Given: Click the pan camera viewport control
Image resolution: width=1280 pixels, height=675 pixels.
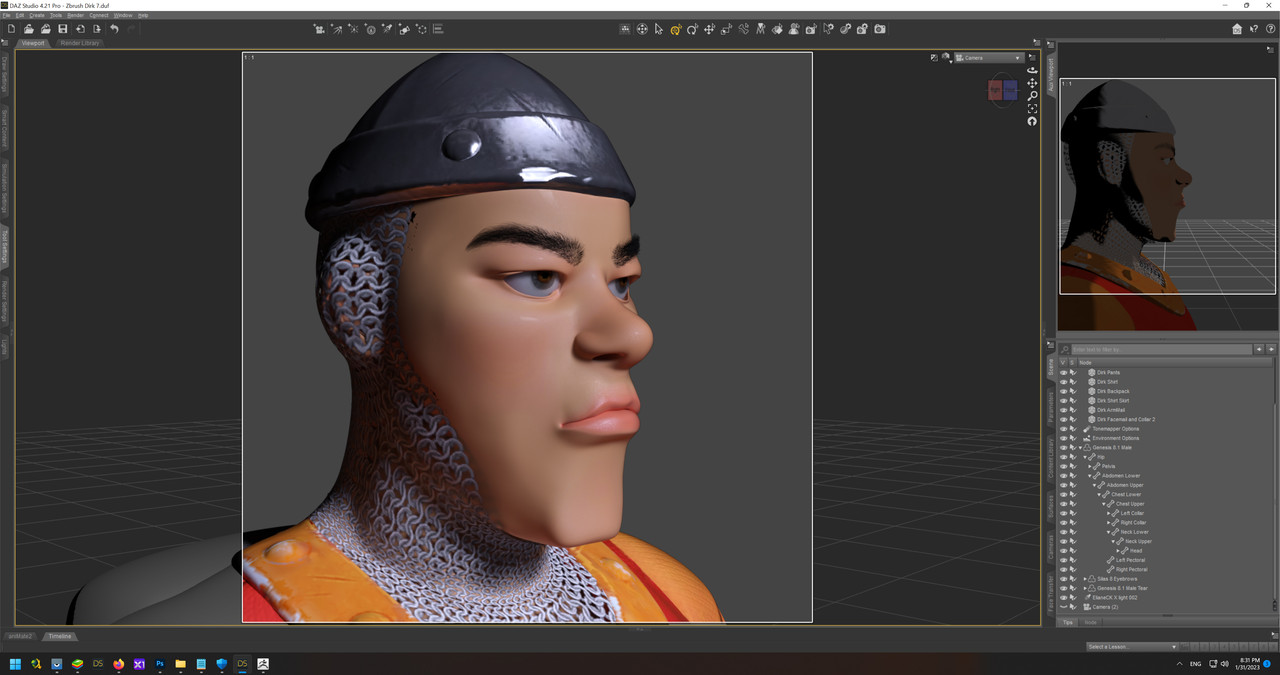Looking at the screenshot, I should 1032,83.
